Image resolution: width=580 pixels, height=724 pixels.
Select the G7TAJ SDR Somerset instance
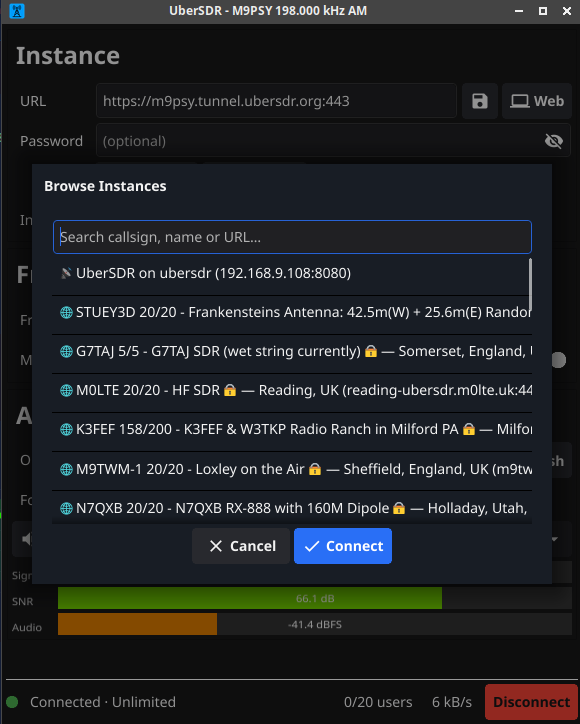[292, 351]
